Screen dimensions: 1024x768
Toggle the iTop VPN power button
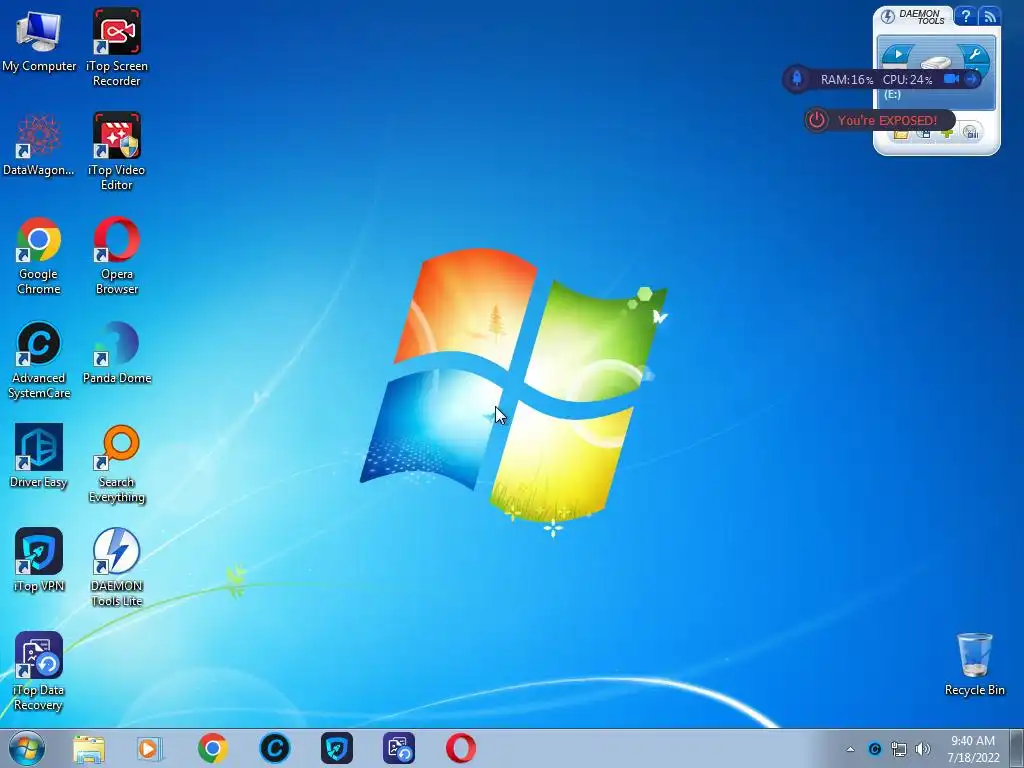(817, 120)
